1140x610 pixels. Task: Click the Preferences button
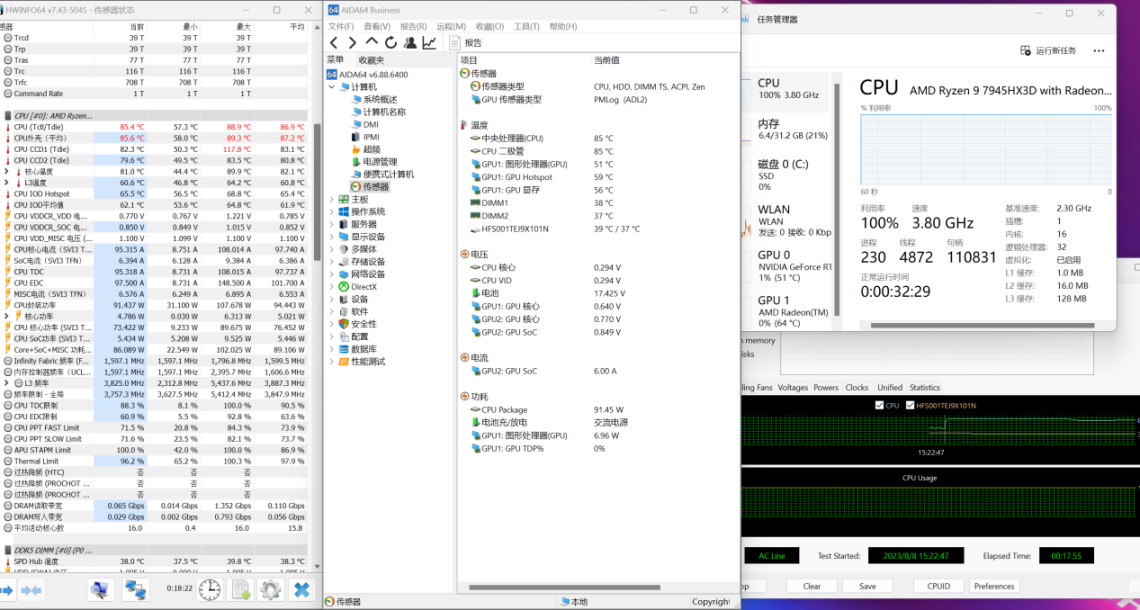point(994,586)
